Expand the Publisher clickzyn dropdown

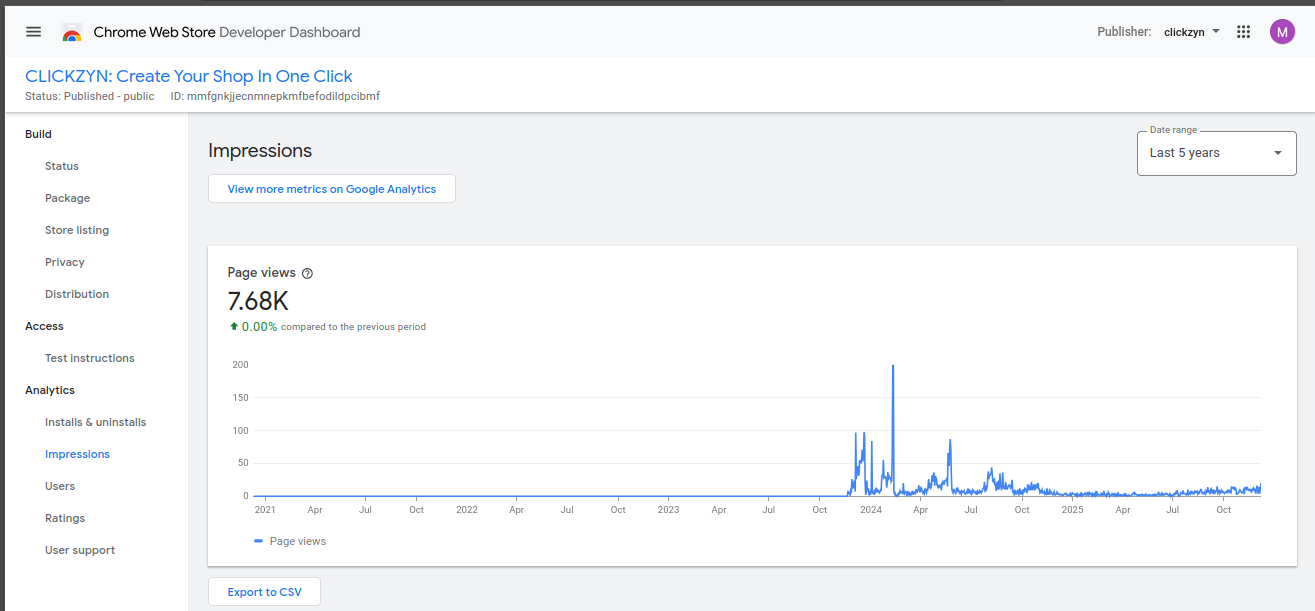coord(1191,32)
